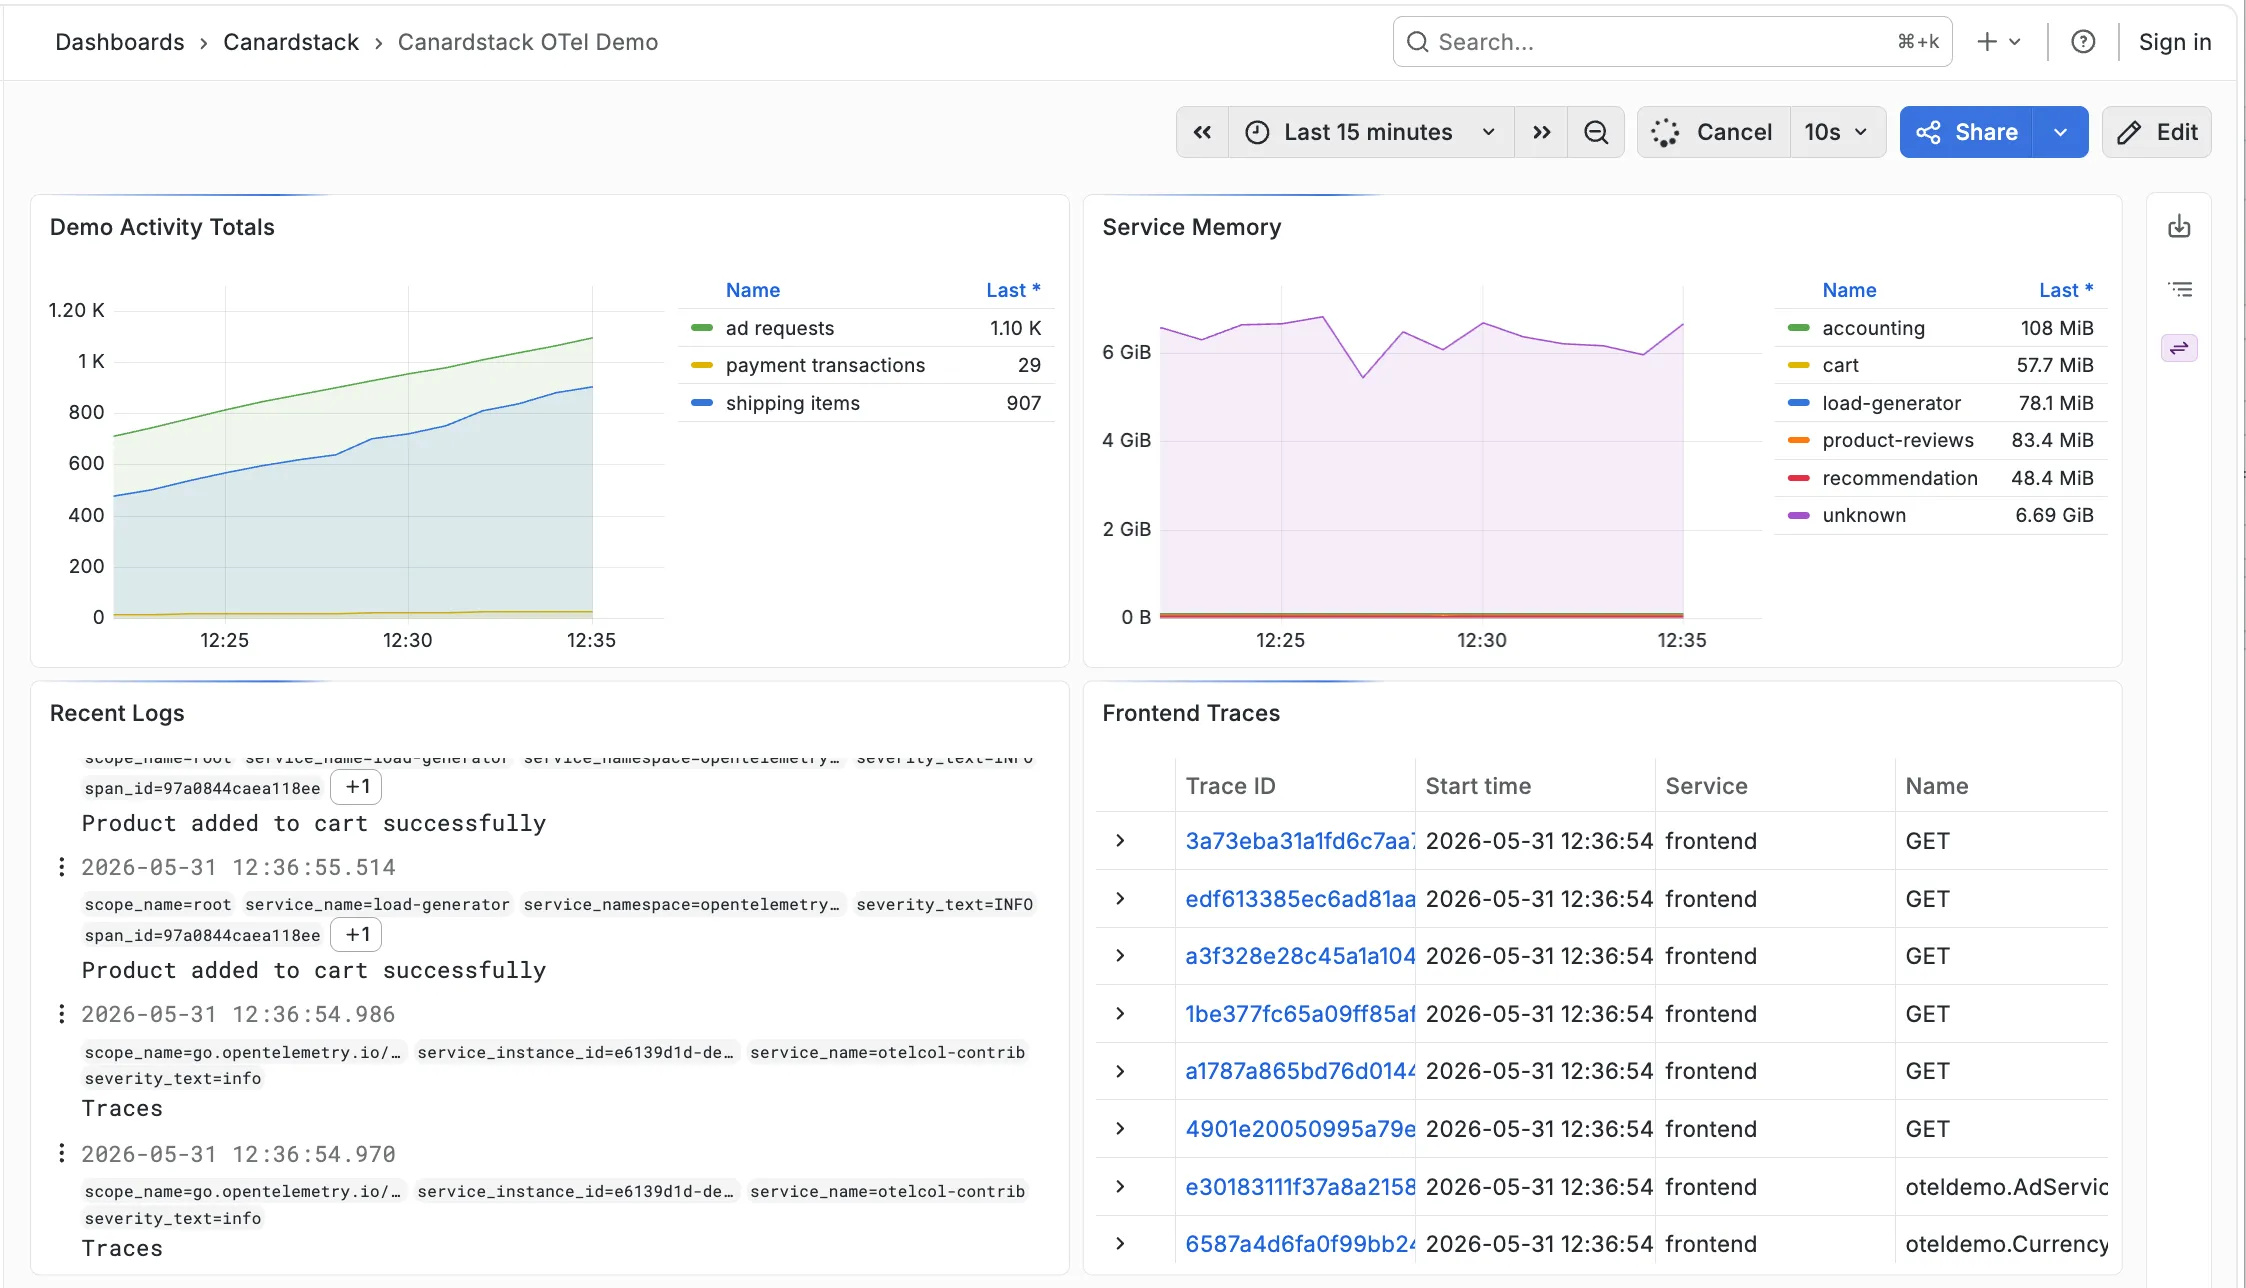2246x1288 pixels.
Task: Expand trace row a3f328e28c45a1a104
Action: tap(1120, 956)
